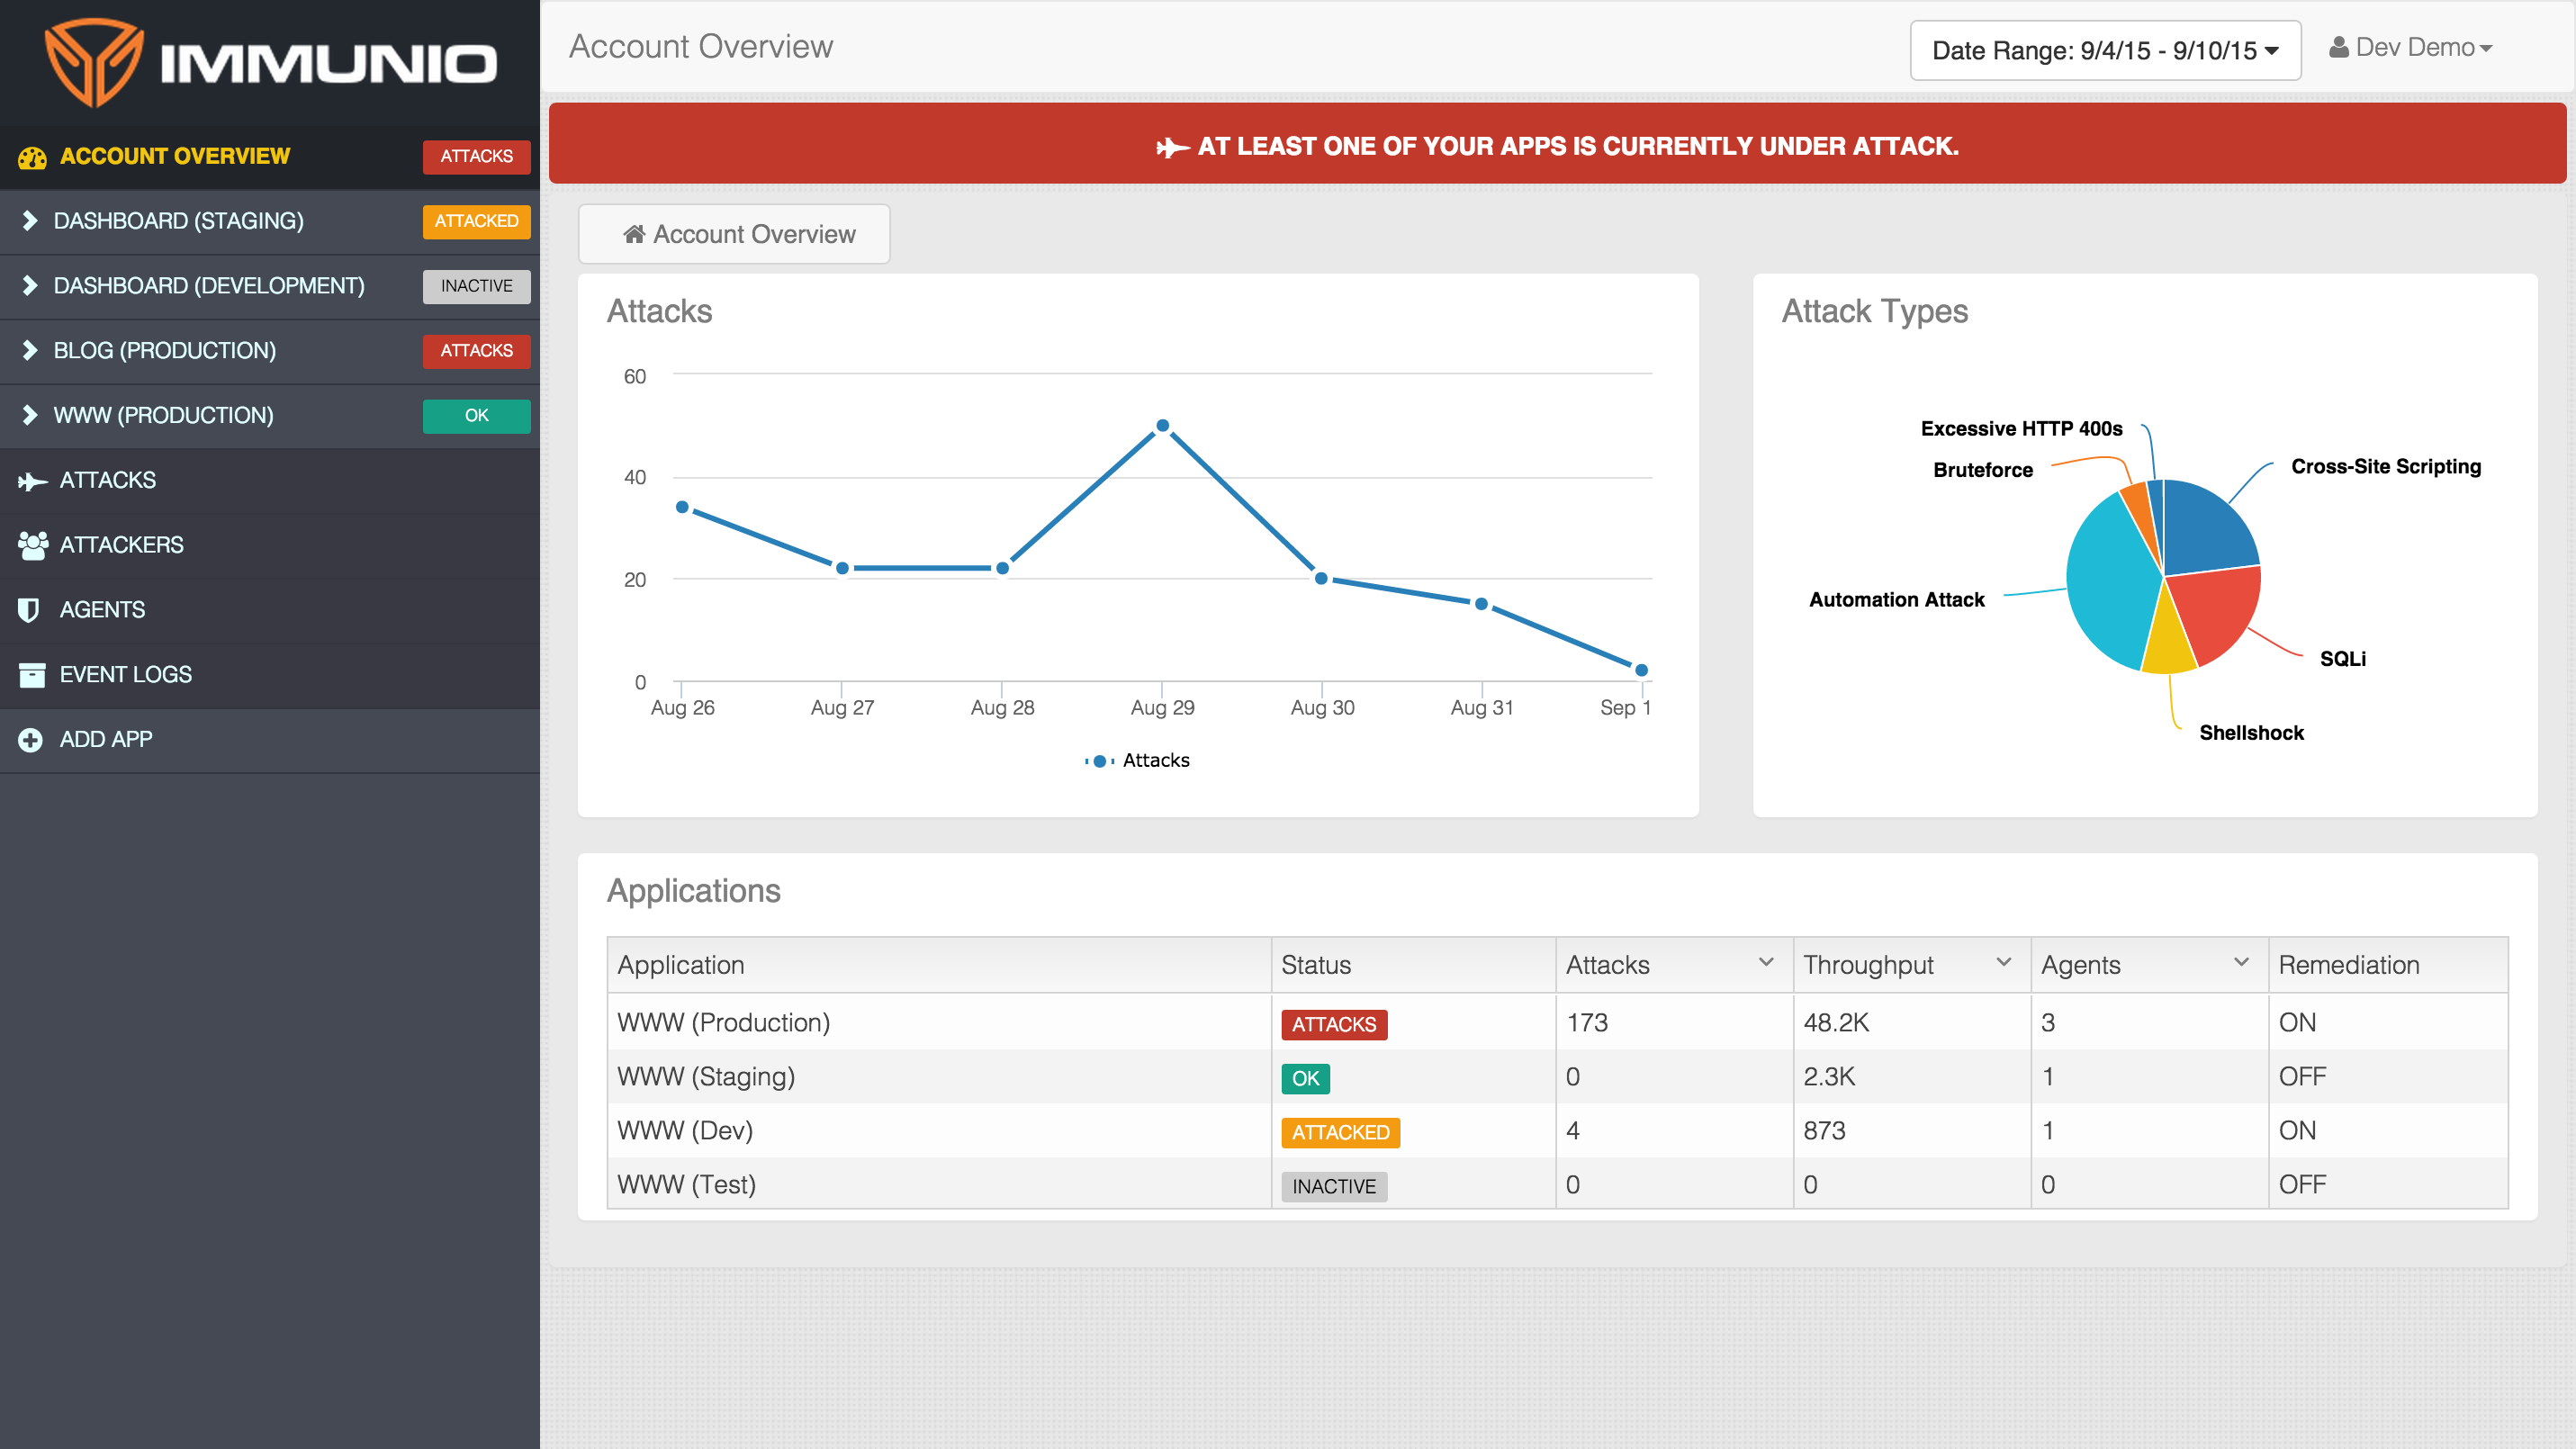The height and width of the screenshot is (1449, 2576).
Task: Click the Attacks jet icon in sidebar
Action: point(32,481)
